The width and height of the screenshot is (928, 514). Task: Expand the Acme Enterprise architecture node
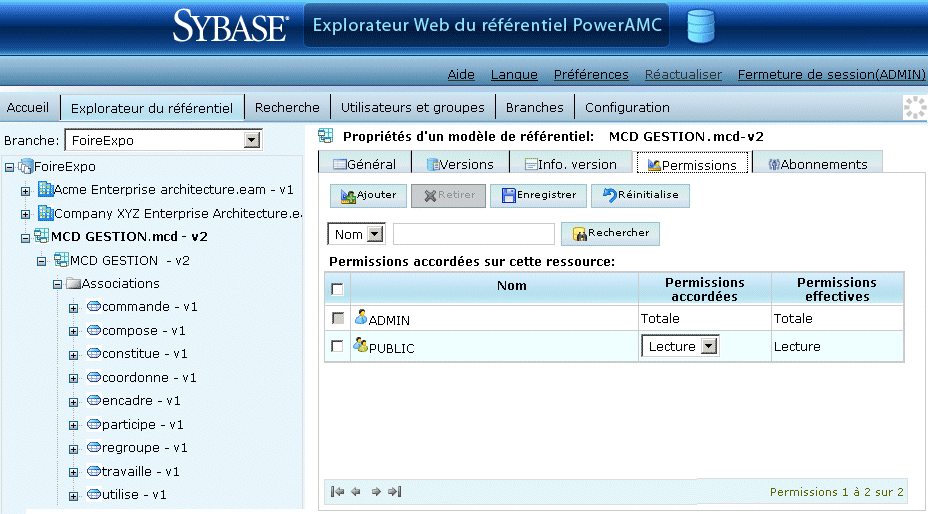pos(25,191)
